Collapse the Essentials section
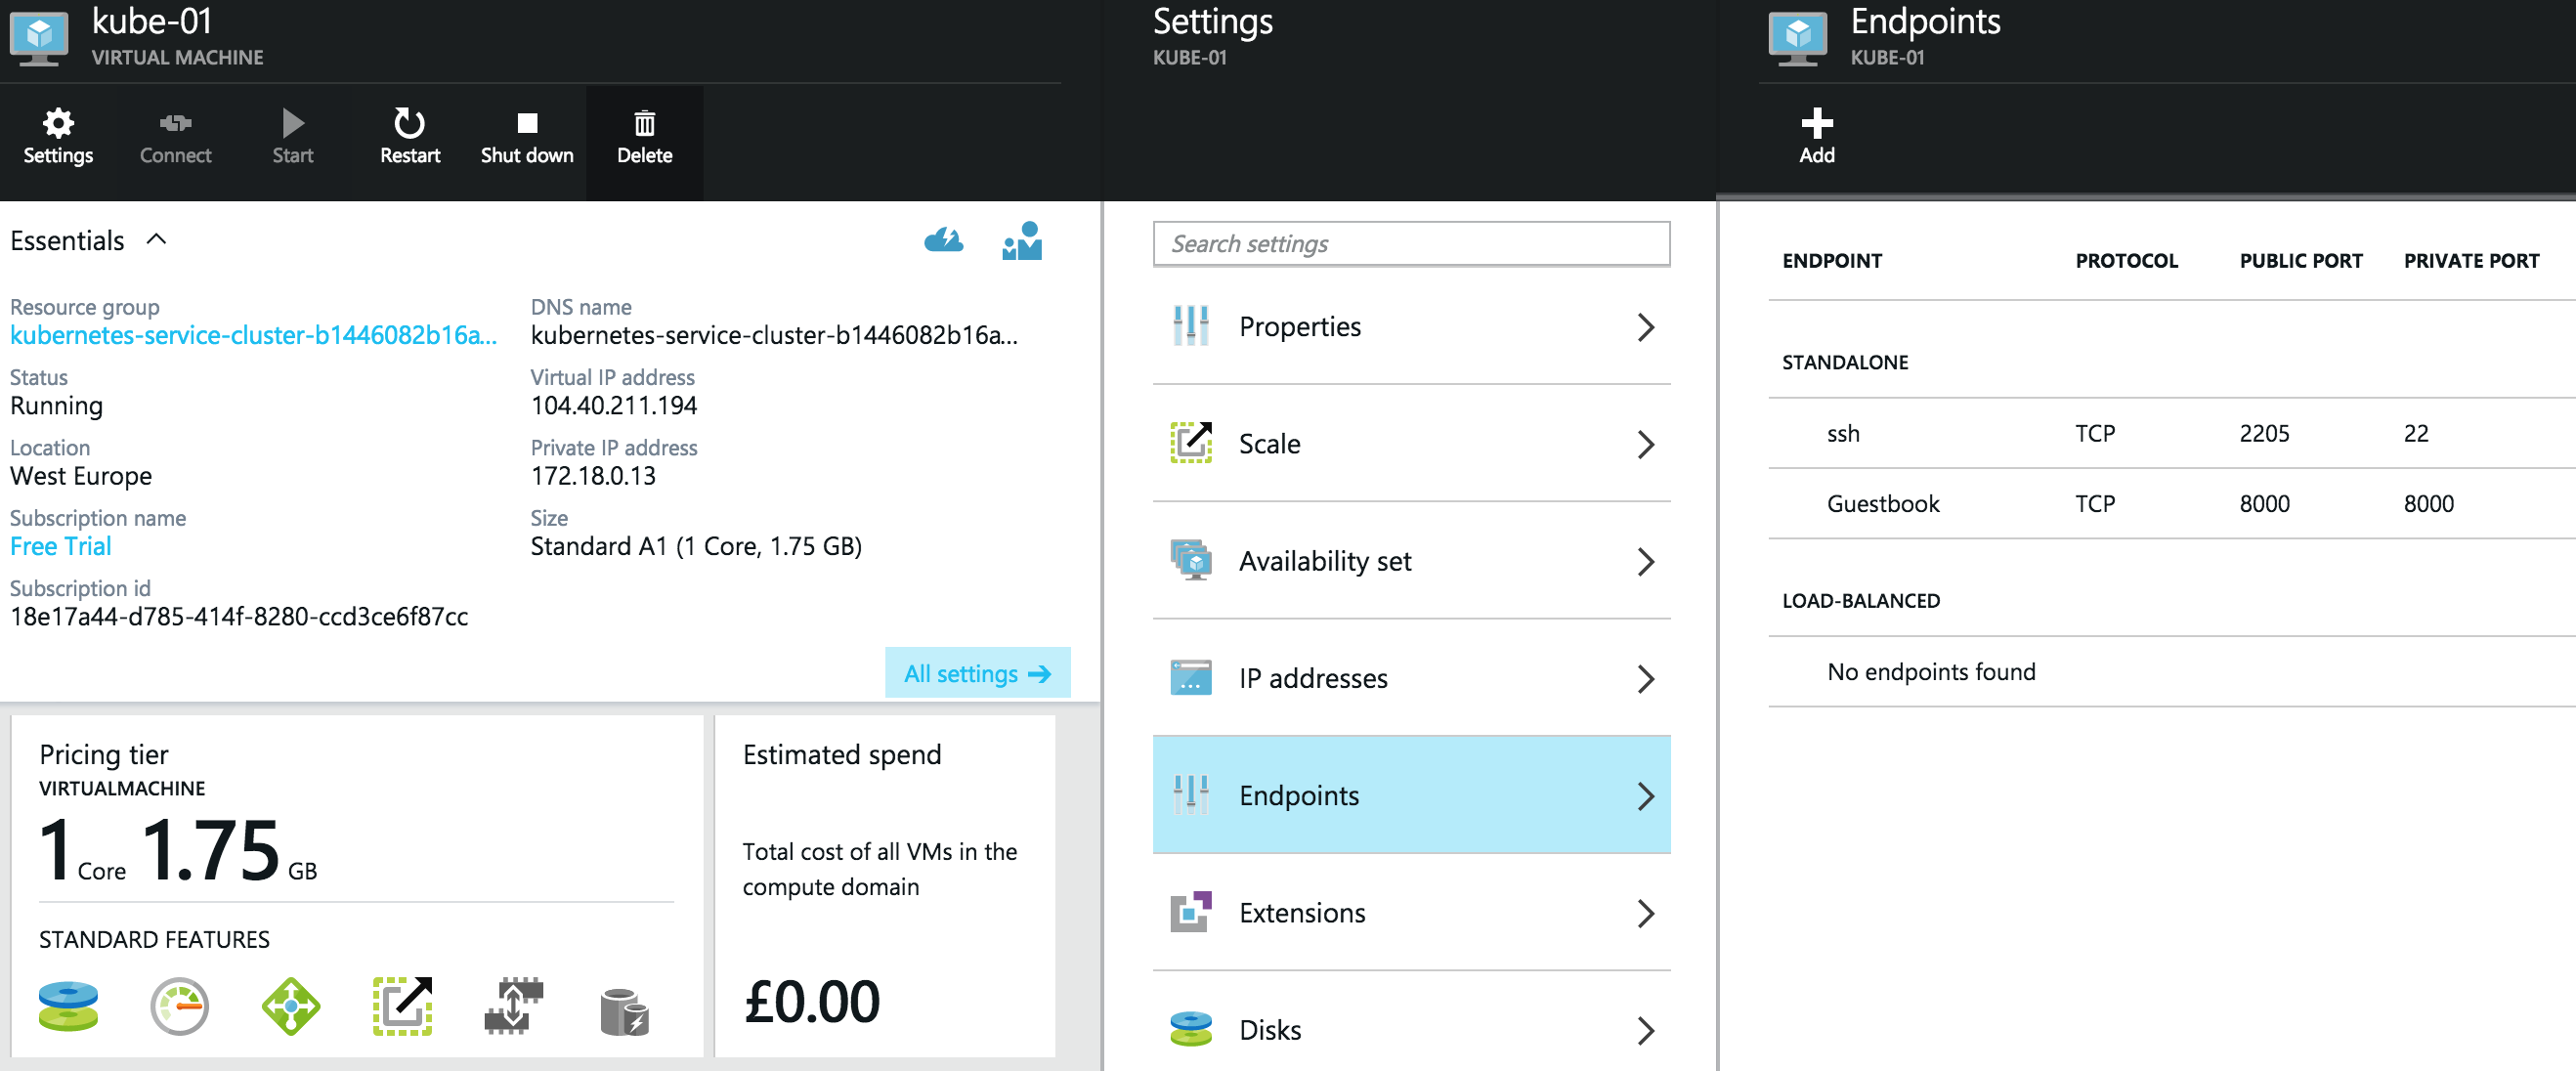This screenshot has width=2576, height=1071. [156, 240]
